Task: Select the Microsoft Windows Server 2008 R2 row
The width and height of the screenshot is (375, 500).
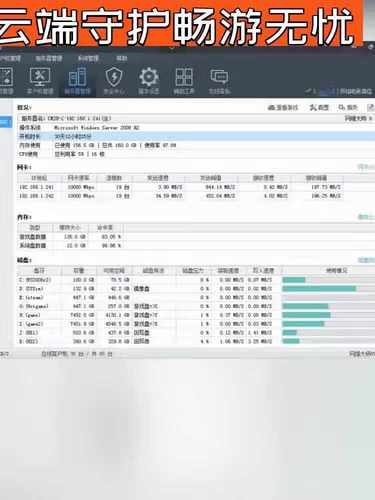Action: click(x=196, y=128)
